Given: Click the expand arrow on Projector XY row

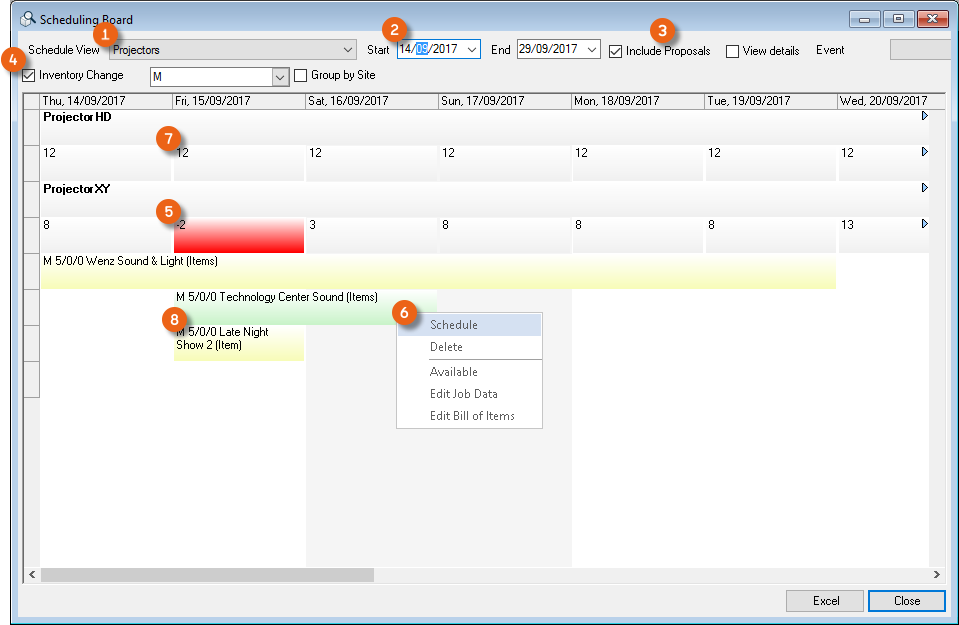Looking at the screenshot, I should pyautogui.click(x=924, y=188).
